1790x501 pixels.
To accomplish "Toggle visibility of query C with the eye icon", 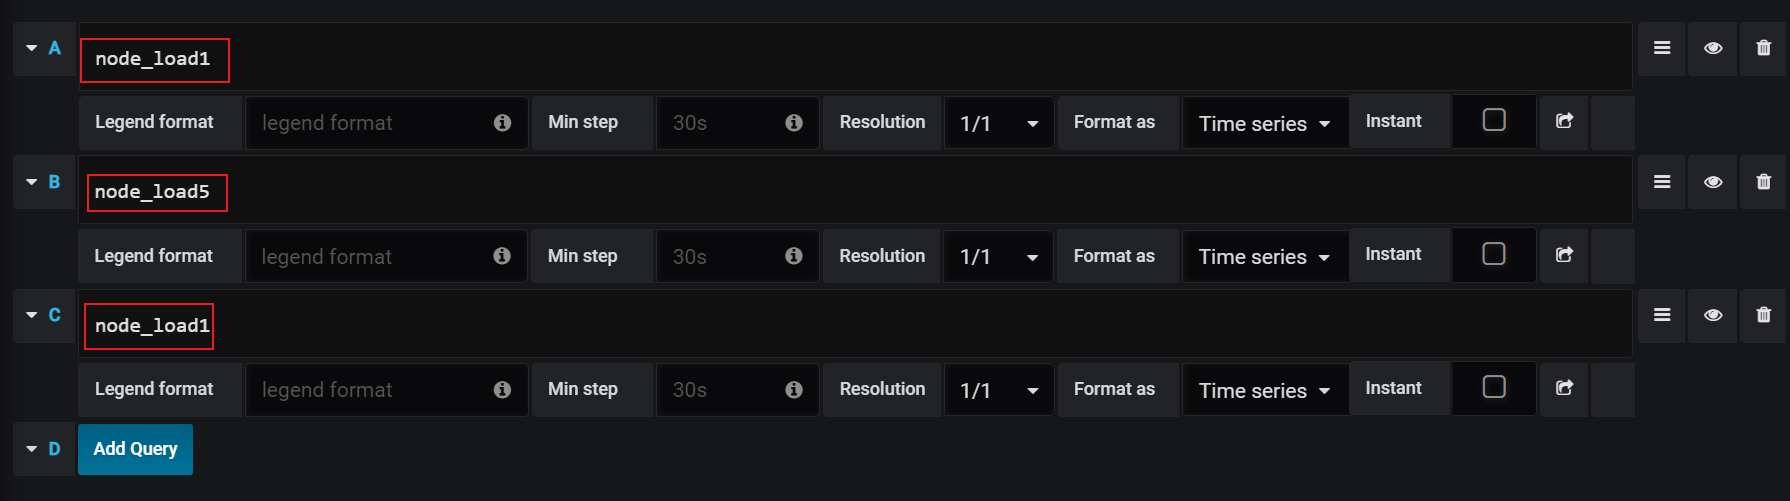I will (1713, 315).
